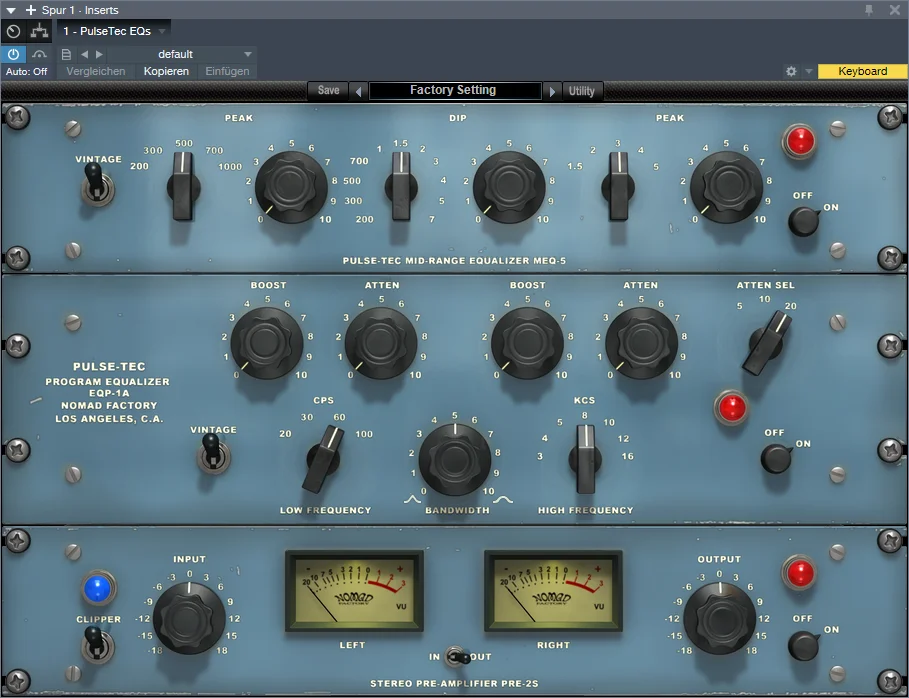
Task: Turn the EQP-1A Off/On power knob
Action: coord(777,458)
